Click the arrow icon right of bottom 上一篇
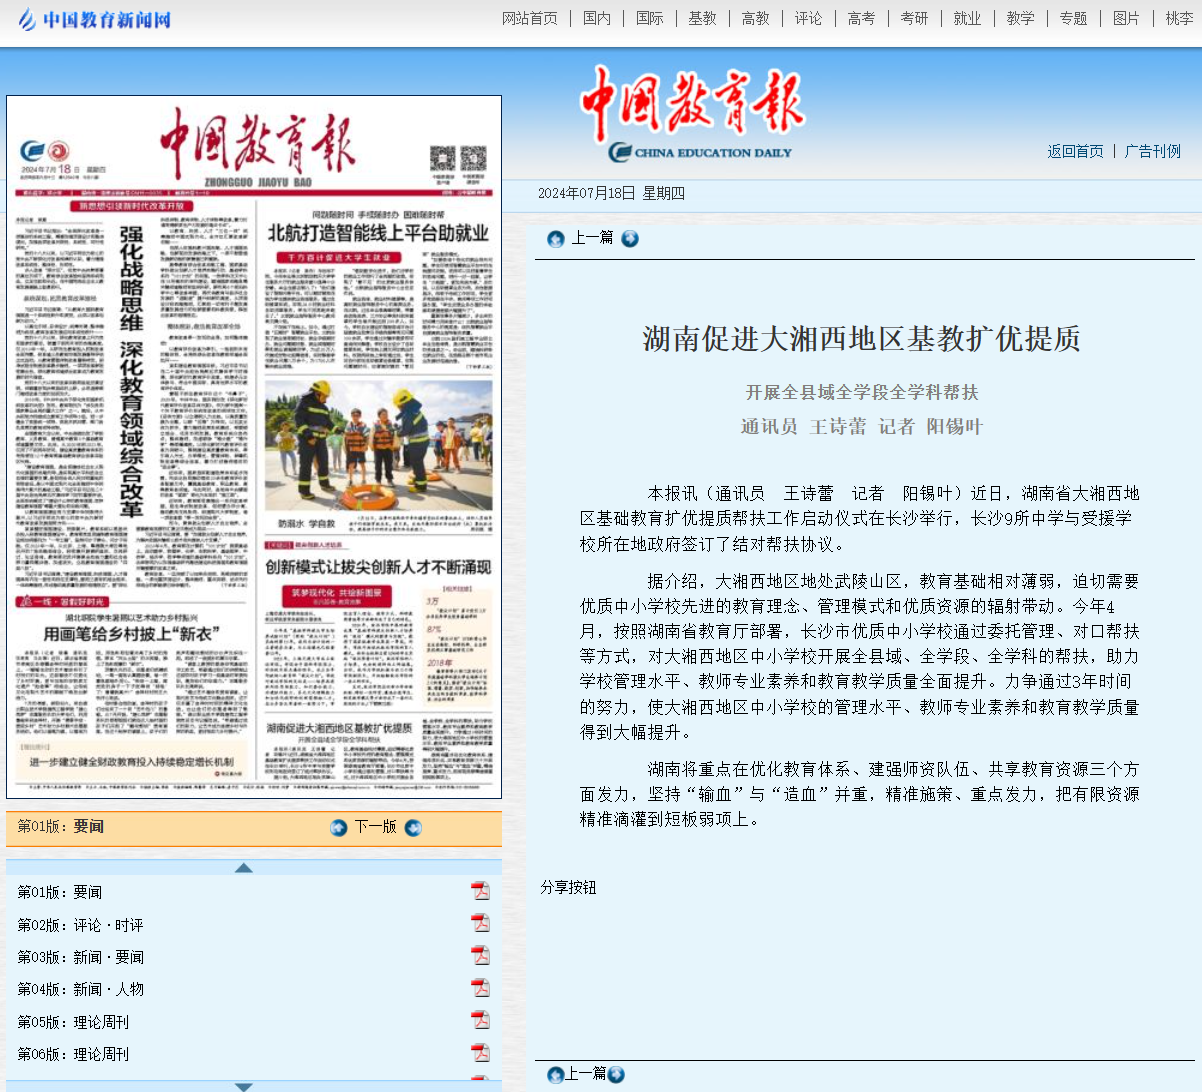1202x1092 pixels. 616,1075
